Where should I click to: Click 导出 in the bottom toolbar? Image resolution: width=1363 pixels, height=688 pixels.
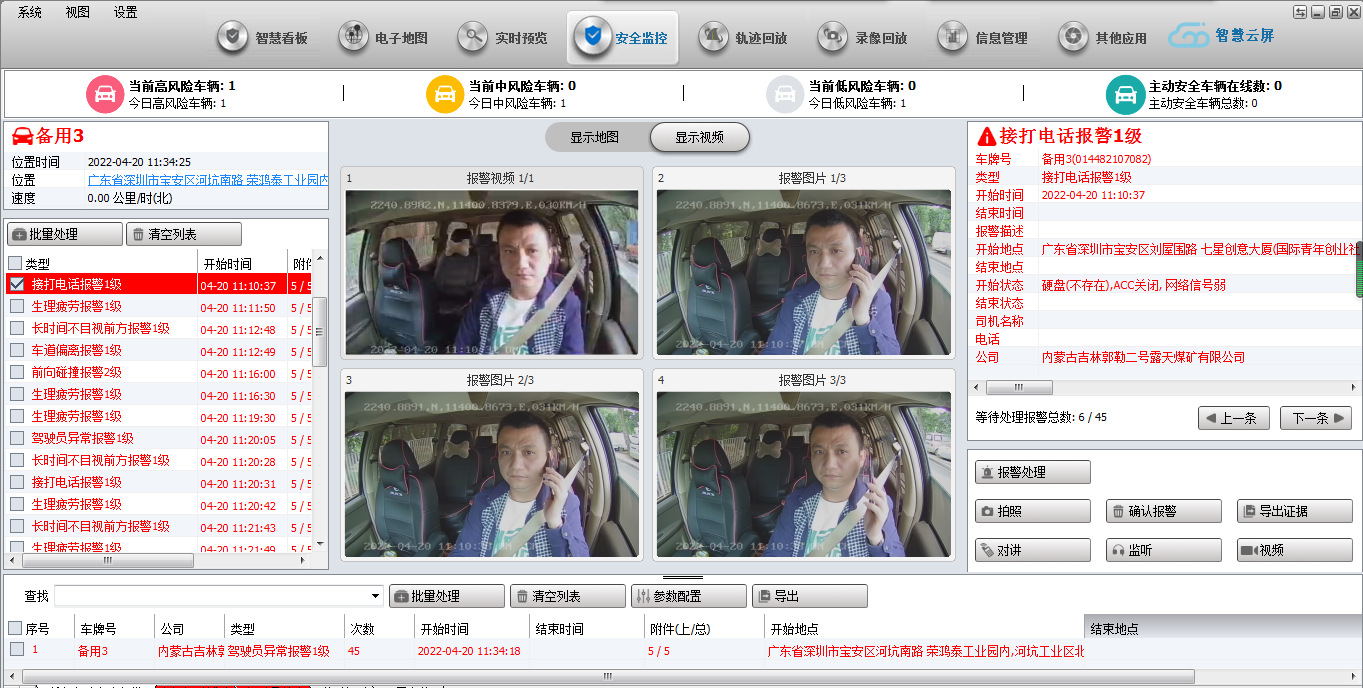click(810, 596)
